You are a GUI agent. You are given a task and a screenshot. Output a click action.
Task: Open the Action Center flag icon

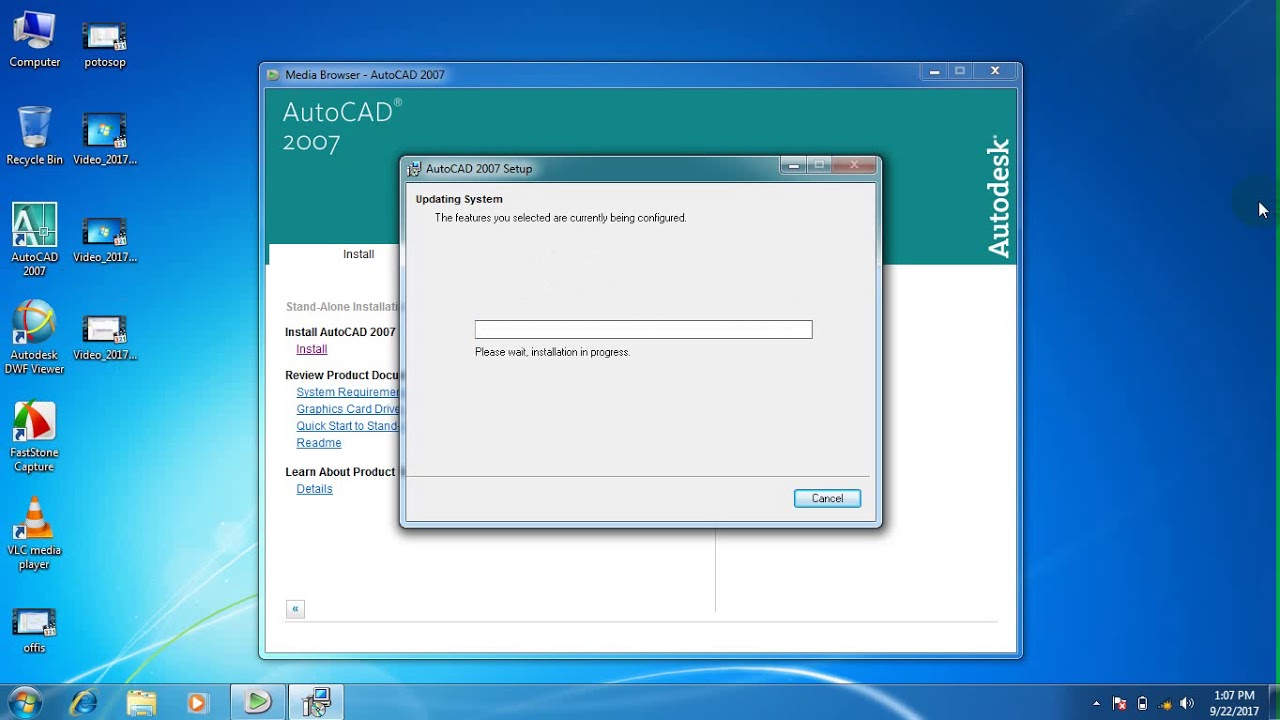click(1120, 704)
